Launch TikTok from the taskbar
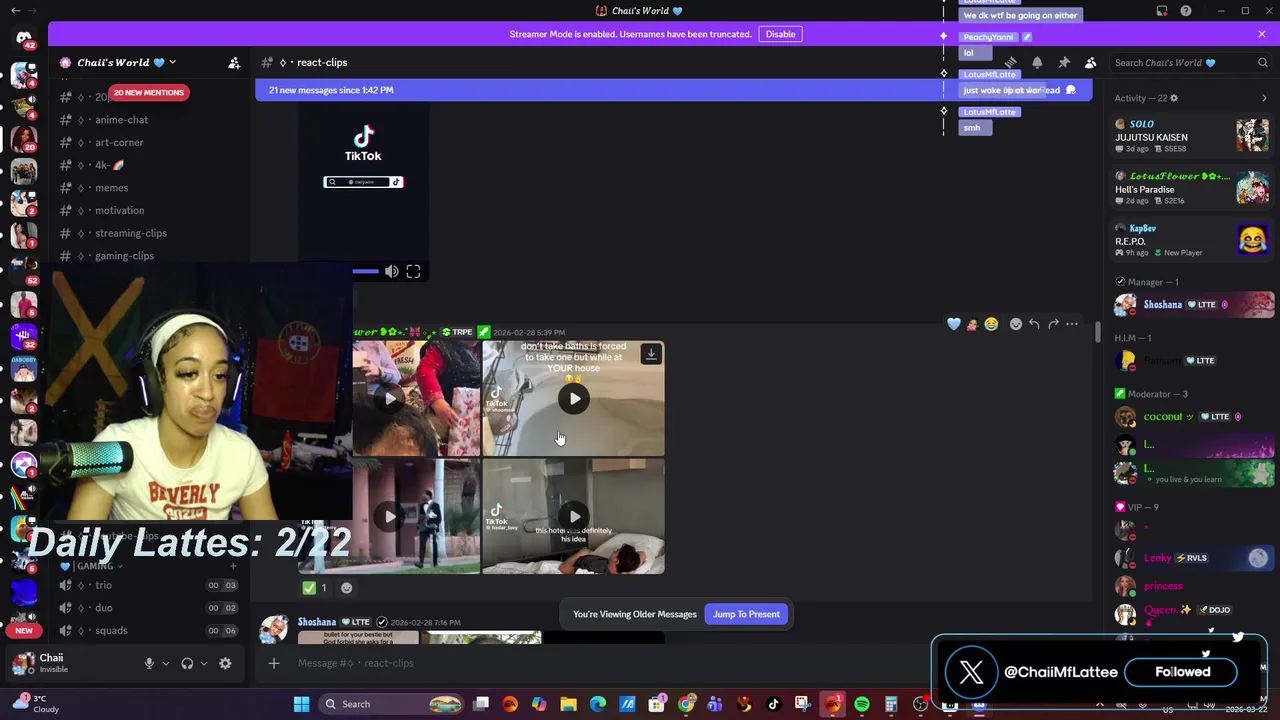The image size is (1280, 720). (x=773, y=704)
